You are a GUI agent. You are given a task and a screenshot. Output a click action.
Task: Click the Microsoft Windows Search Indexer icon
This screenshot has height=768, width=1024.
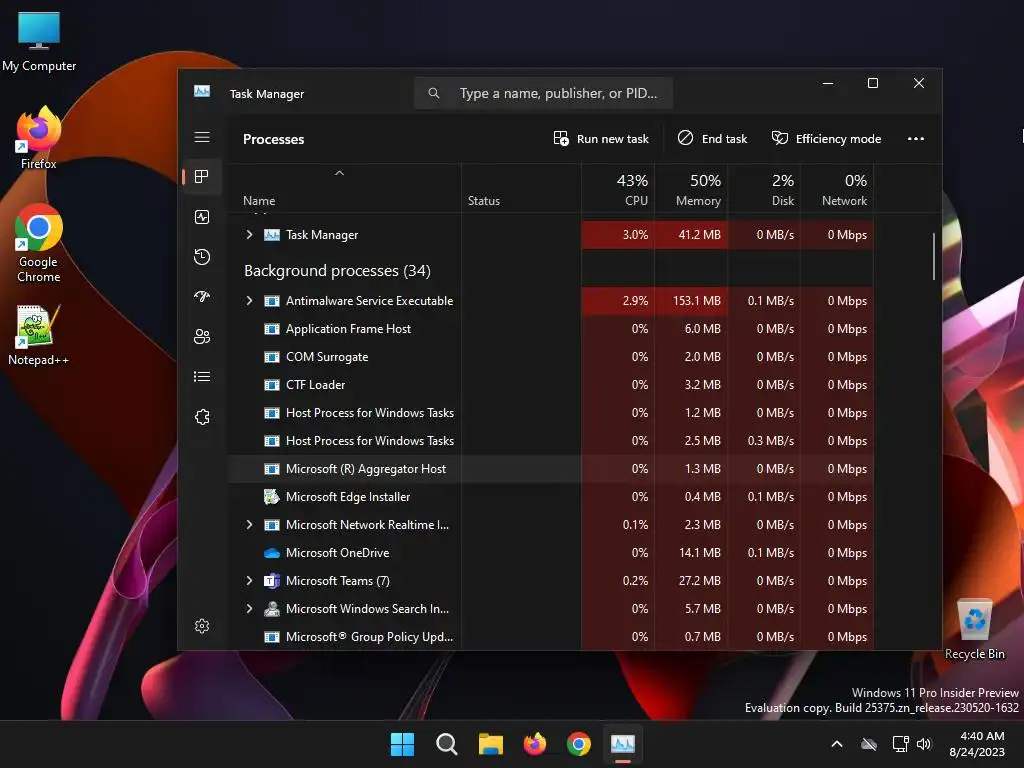[x=272, y=609]
